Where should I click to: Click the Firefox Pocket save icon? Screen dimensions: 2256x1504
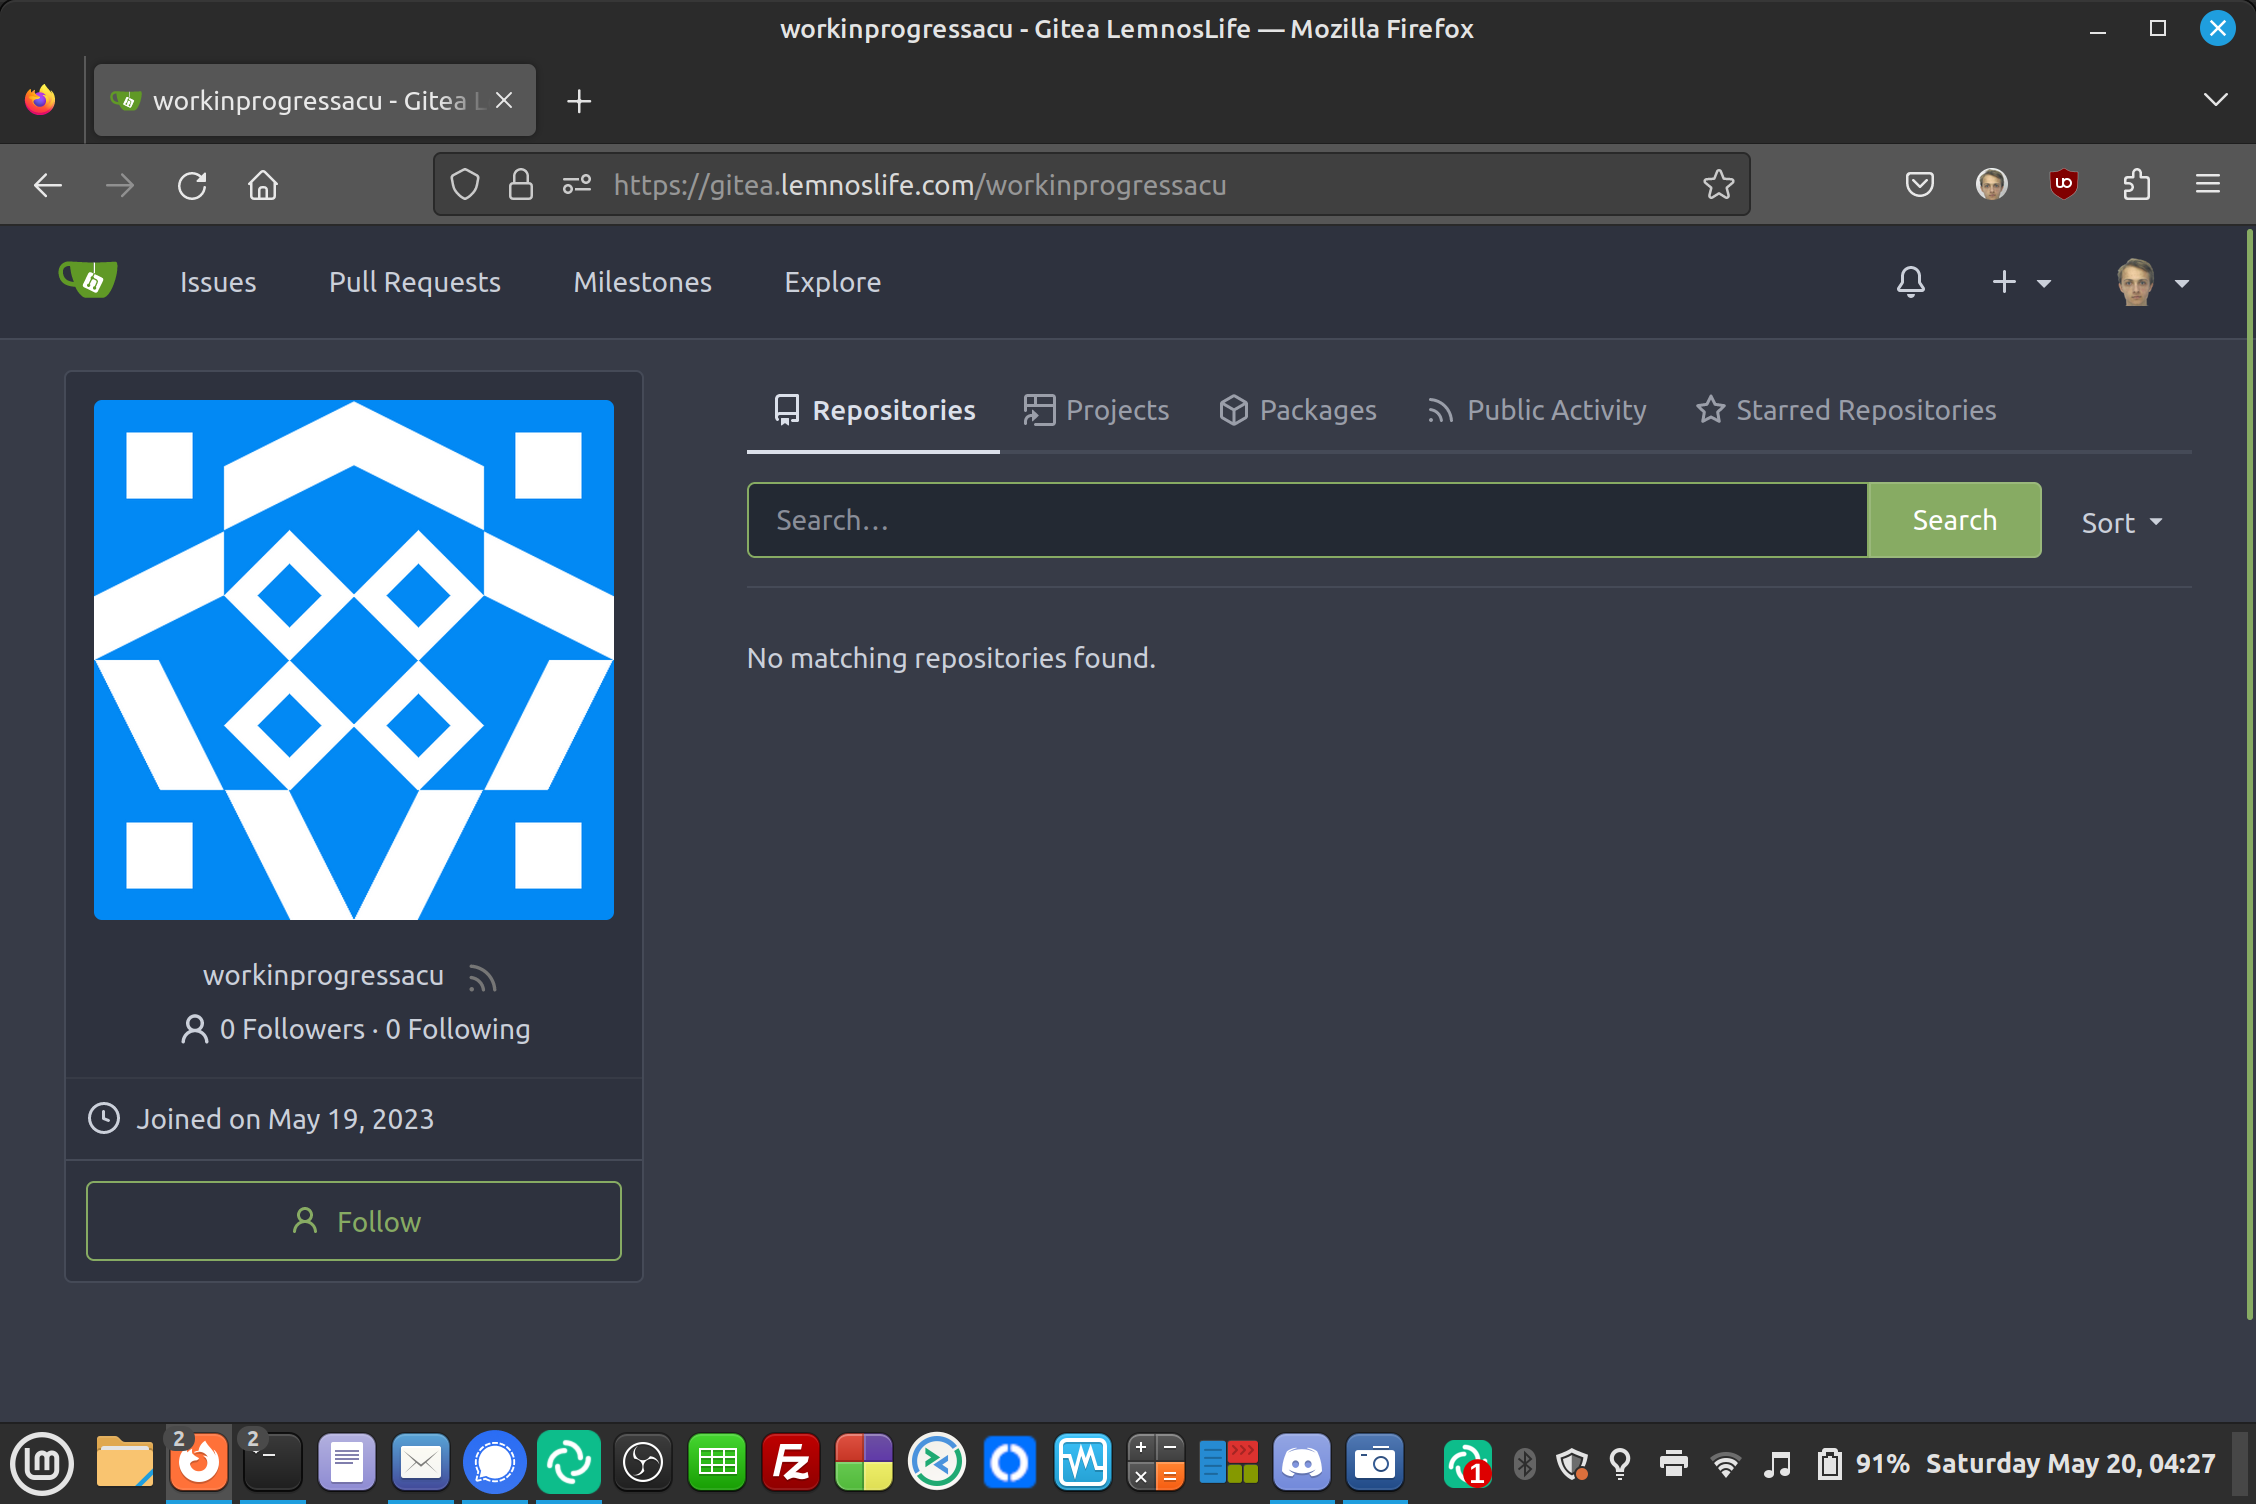1919,185
